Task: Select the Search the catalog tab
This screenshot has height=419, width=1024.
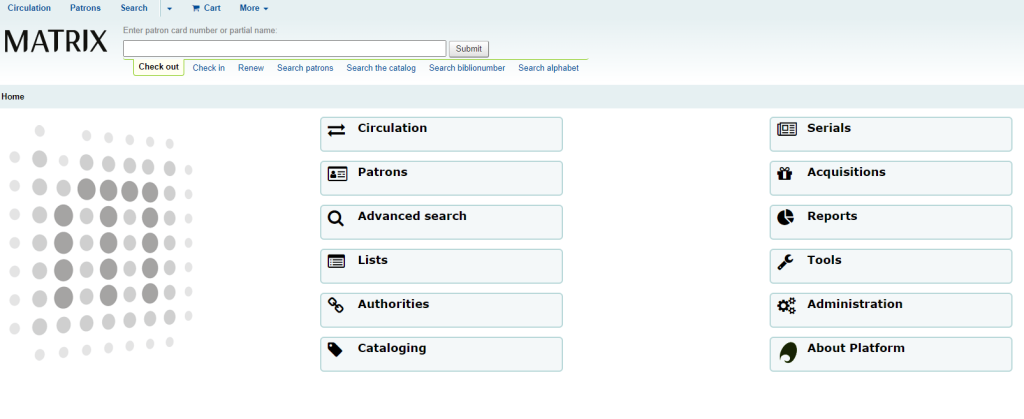Action: pyautogui.click(x=381, y=68)
